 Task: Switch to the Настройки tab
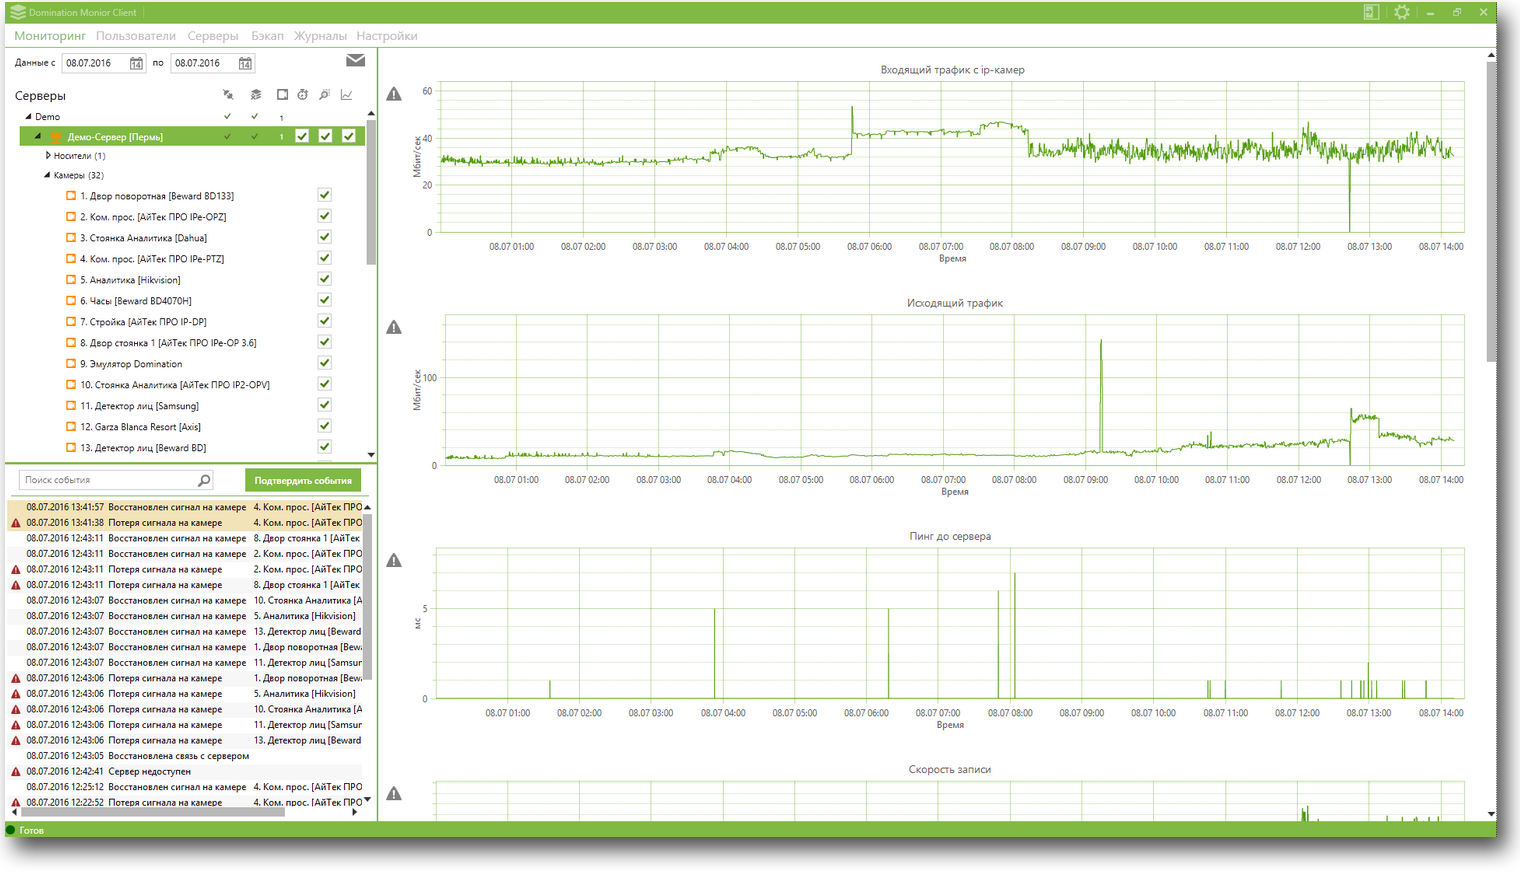[x=387, y=36]
